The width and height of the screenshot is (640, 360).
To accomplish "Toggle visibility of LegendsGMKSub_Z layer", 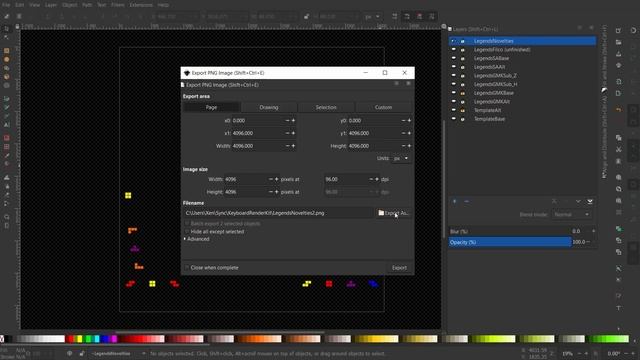I will pyautogui.click(x=453, y=76).
